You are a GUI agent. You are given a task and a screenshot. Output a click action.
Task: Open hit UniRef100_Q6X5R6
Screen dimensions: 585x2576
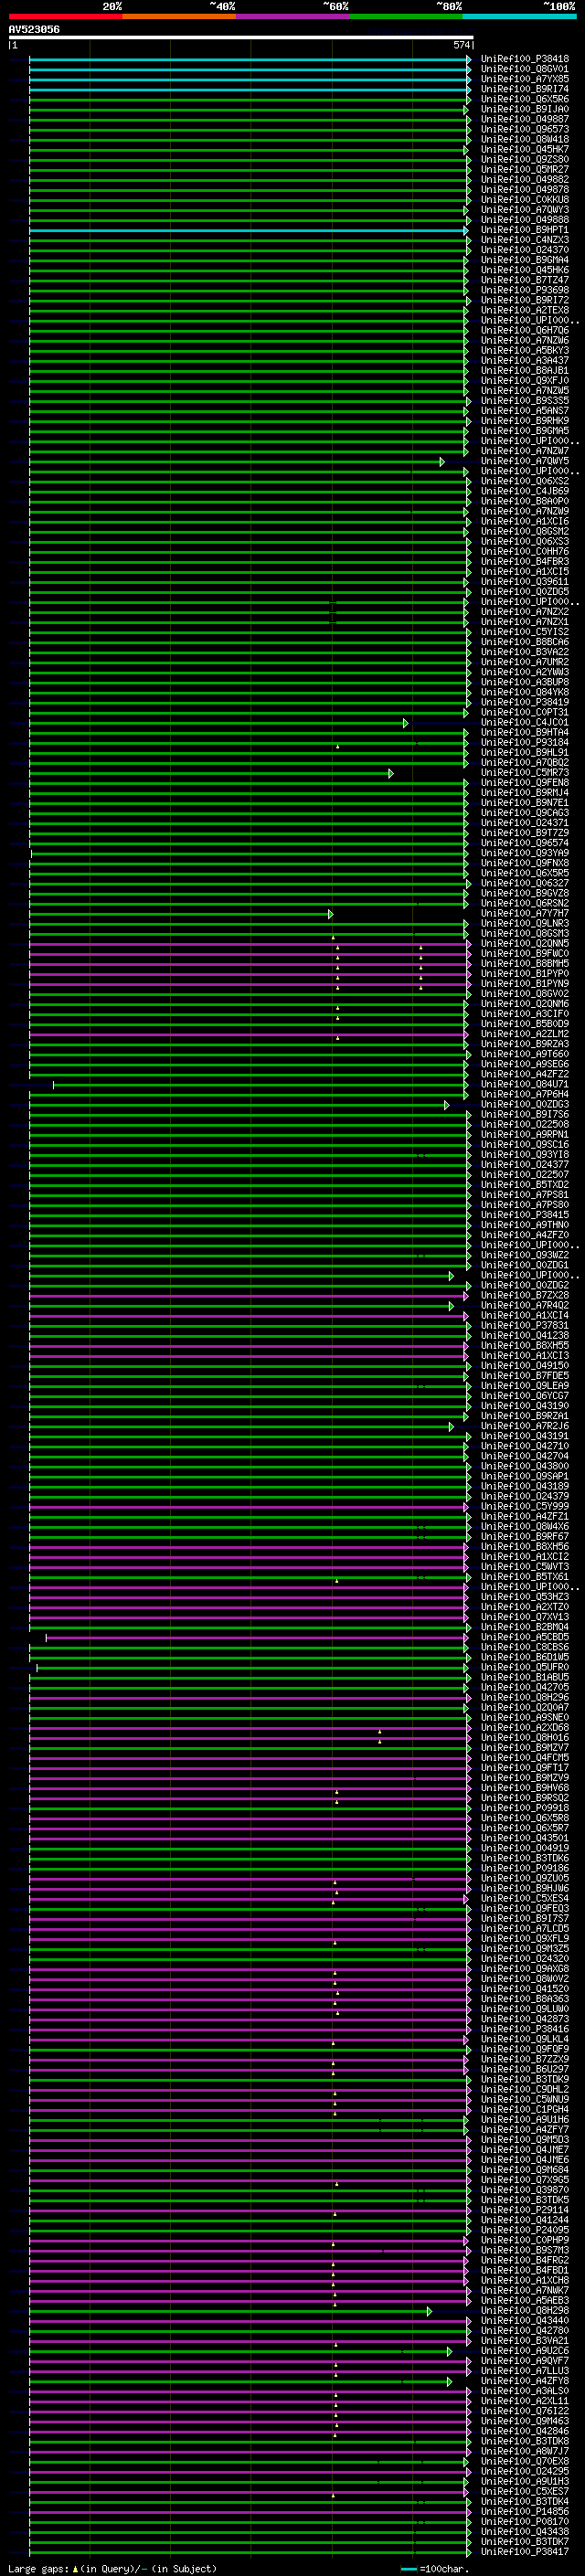coord(524,99)
